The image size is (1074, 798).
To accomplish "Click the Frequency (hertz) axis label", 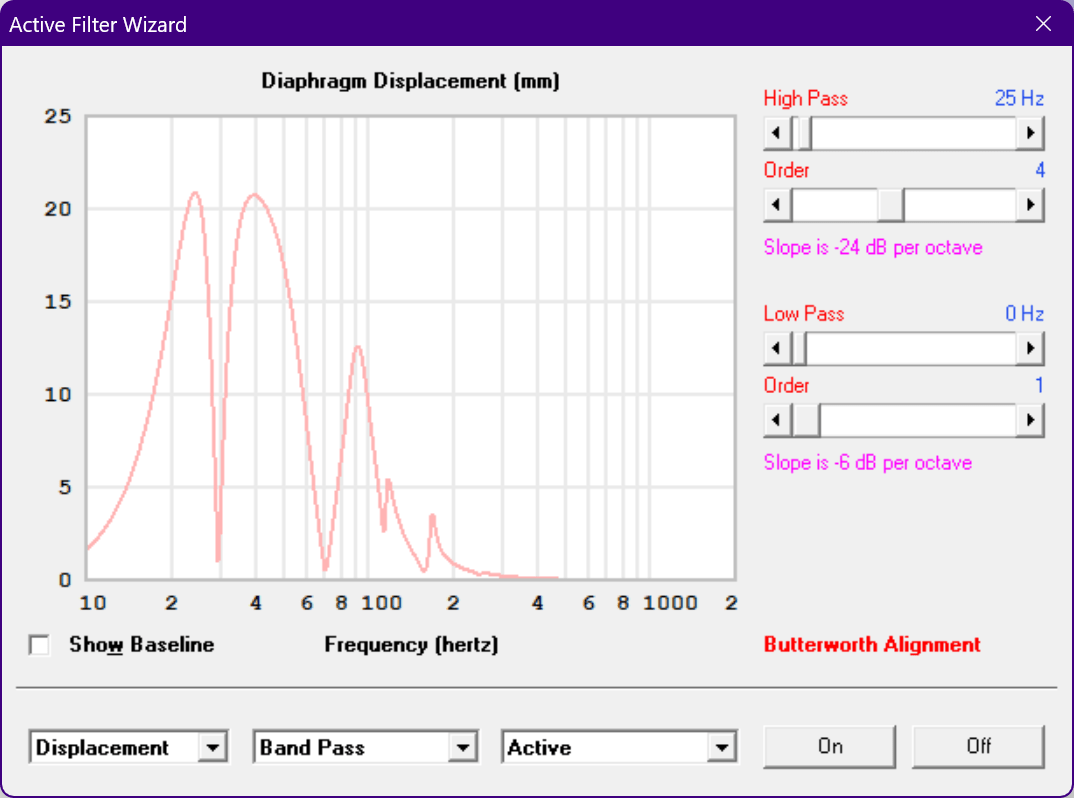I will [x=411, y=645].
